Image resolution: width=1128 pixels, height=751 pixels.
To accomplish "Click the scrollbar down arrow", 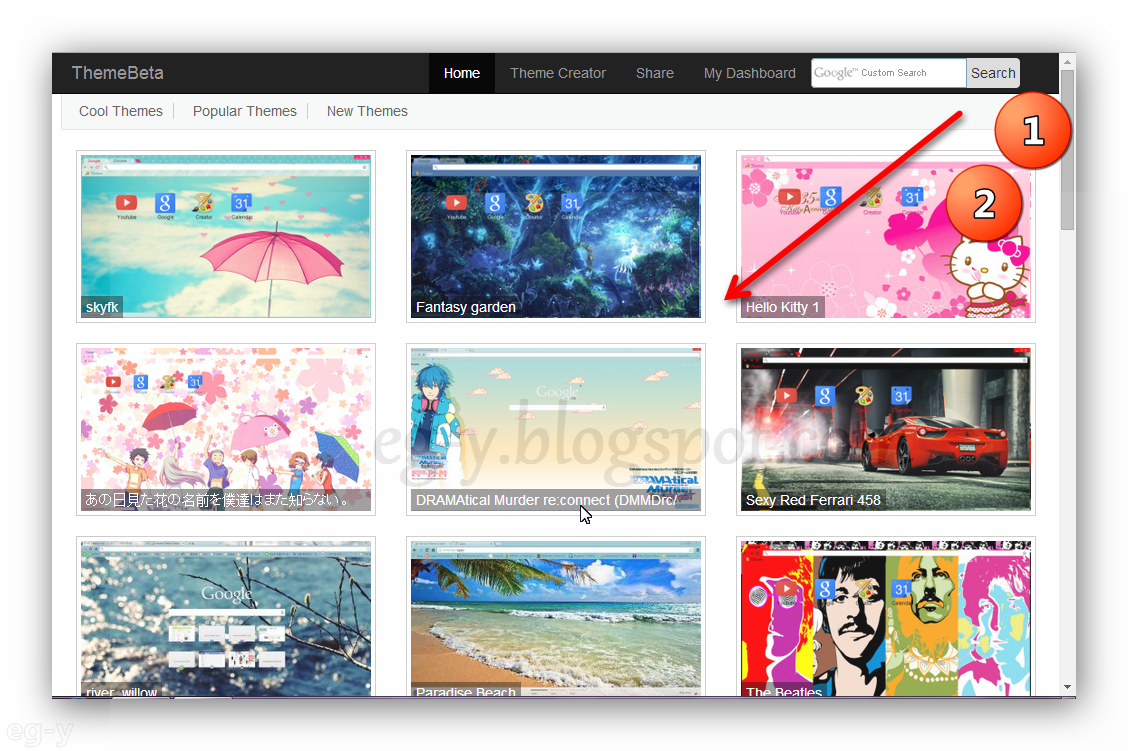I will [x=1068, y=688].
